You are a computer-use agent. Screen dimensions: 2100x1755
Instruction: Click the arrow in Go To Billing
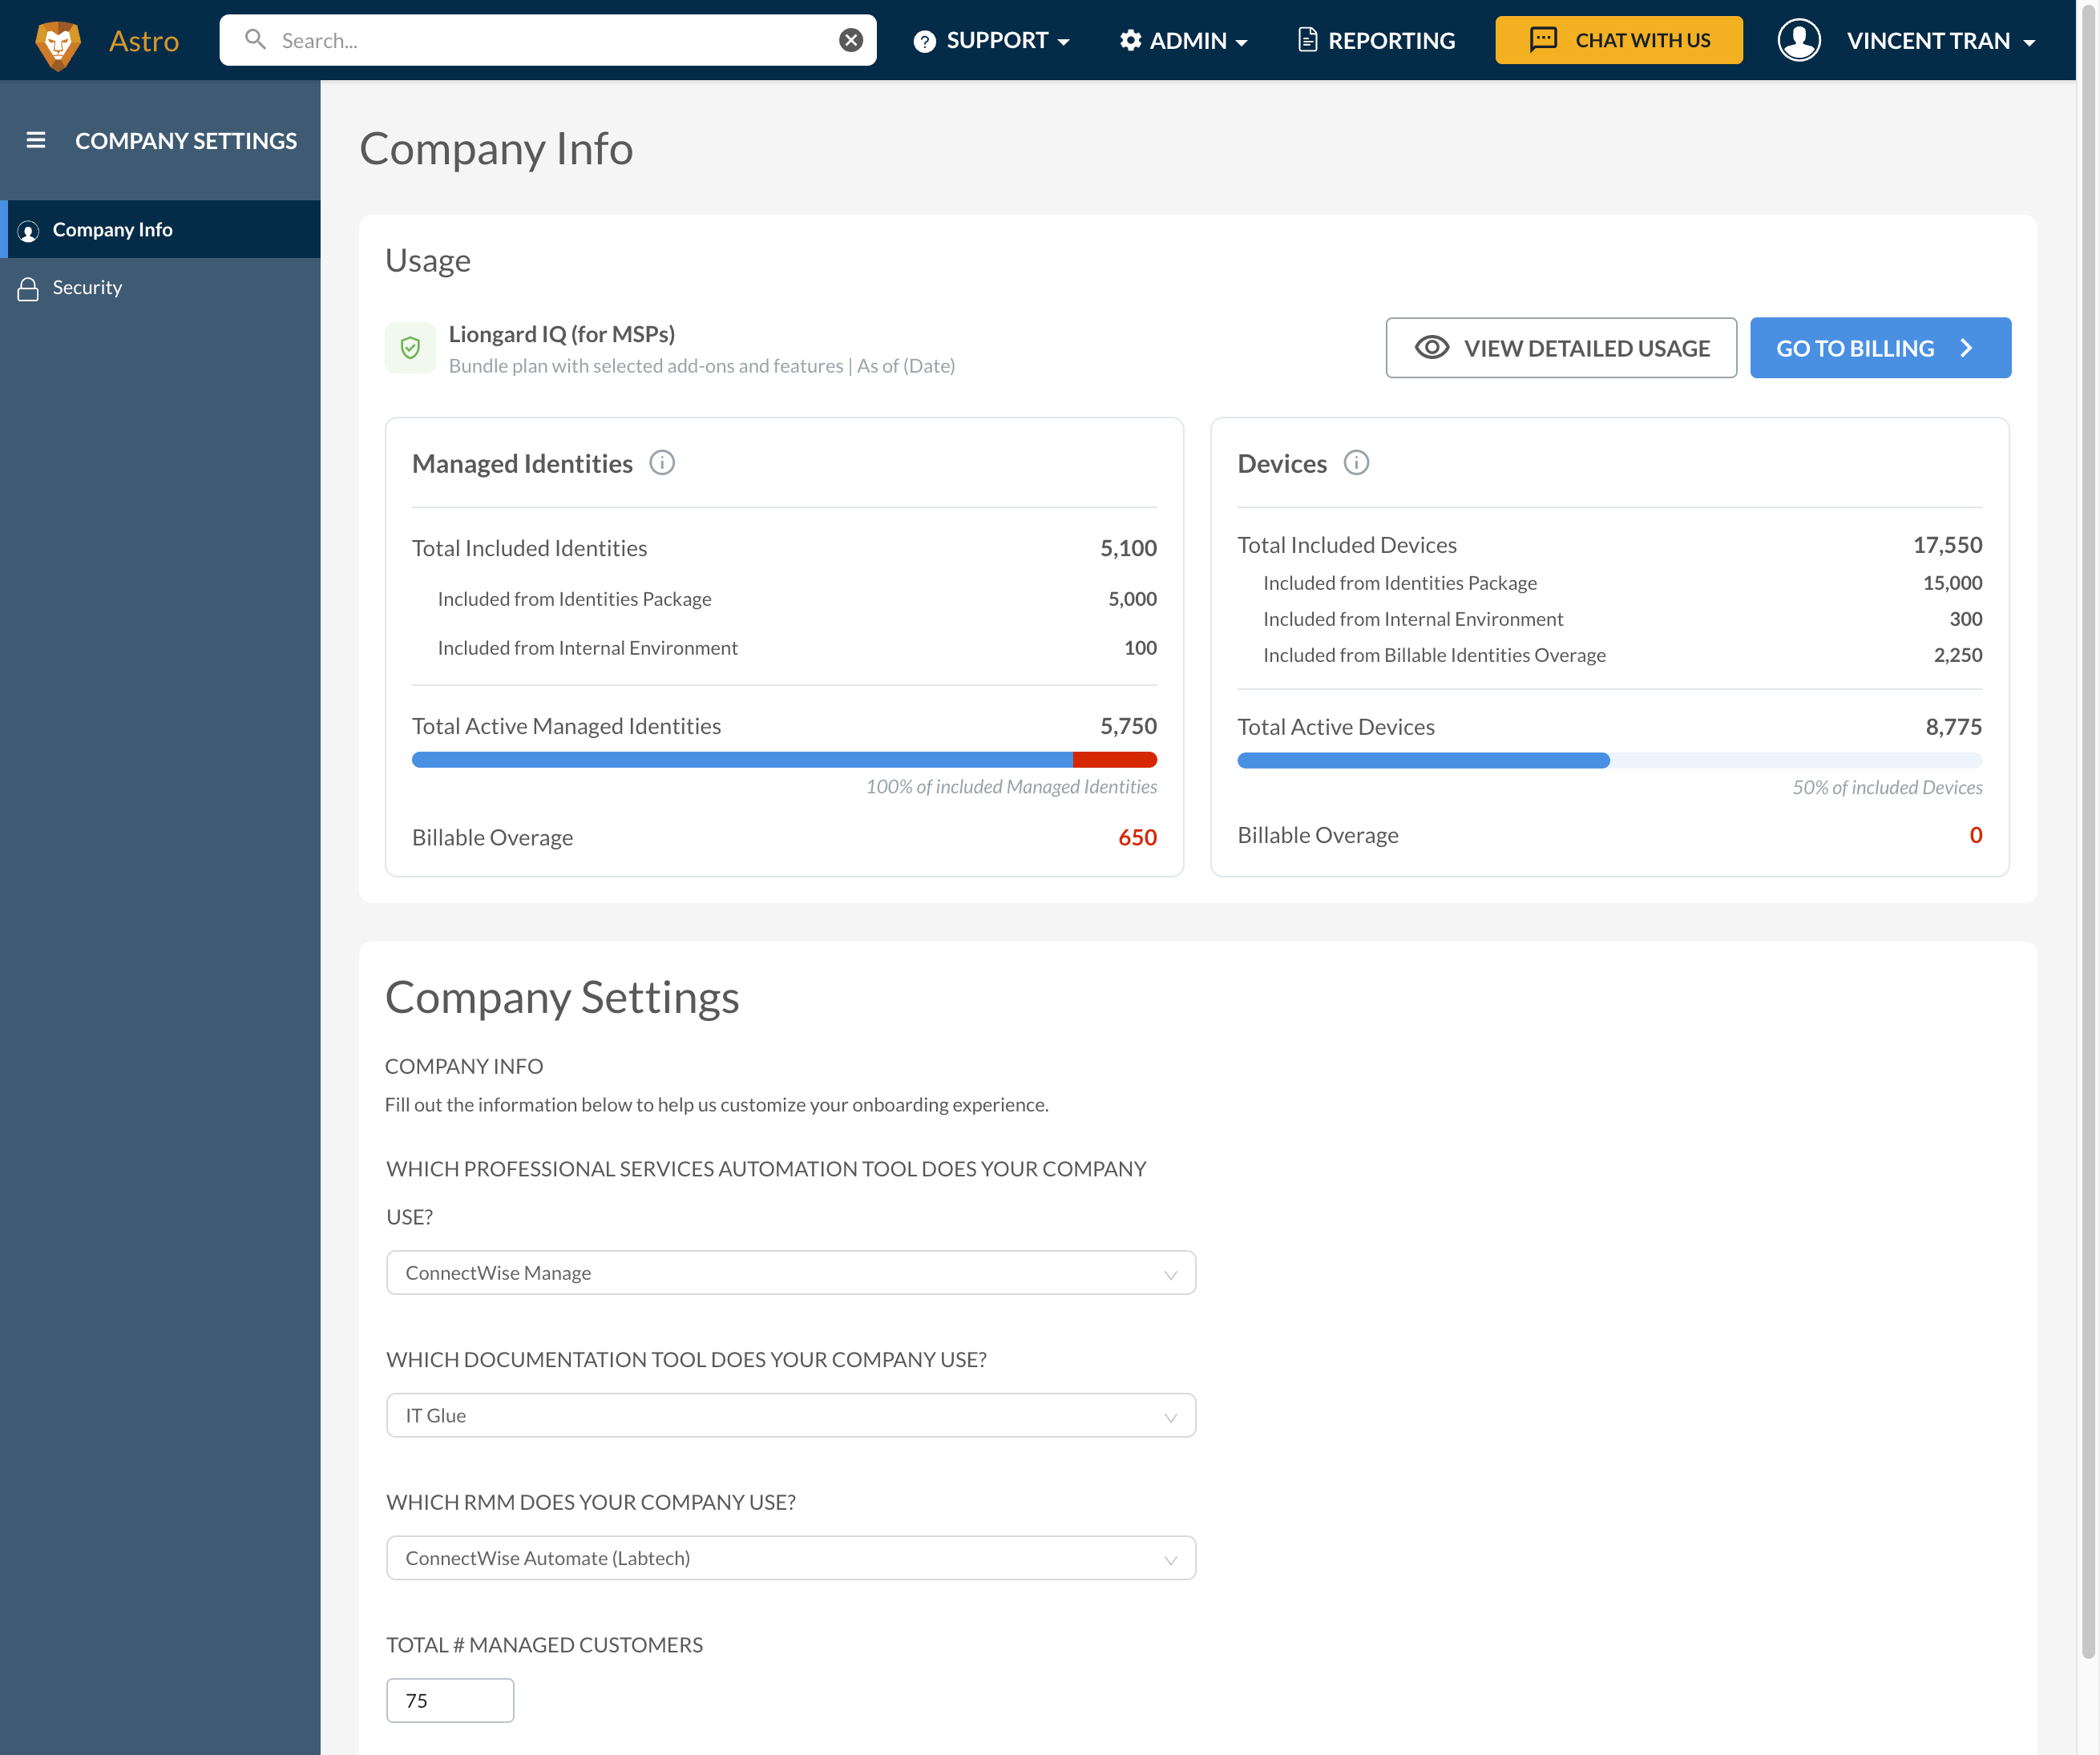pos(1967,347)
